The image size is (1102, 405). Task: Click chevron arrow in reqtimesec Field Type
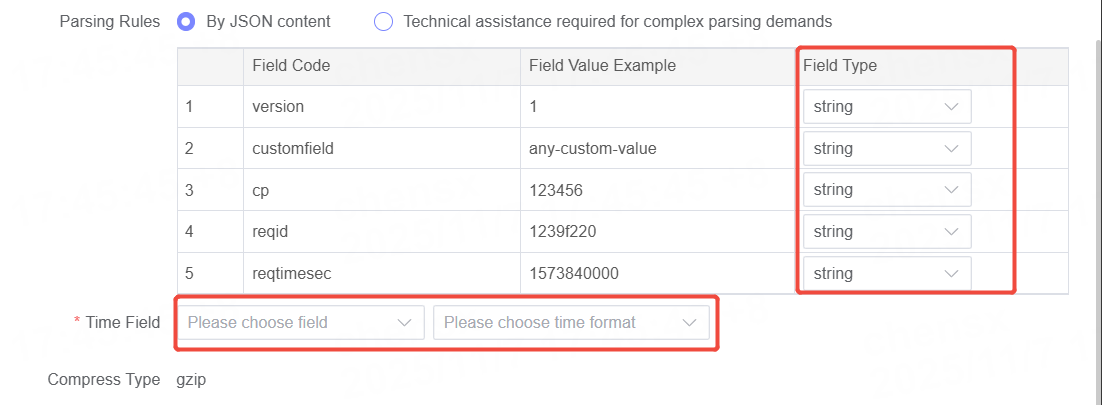coord(951,273)
